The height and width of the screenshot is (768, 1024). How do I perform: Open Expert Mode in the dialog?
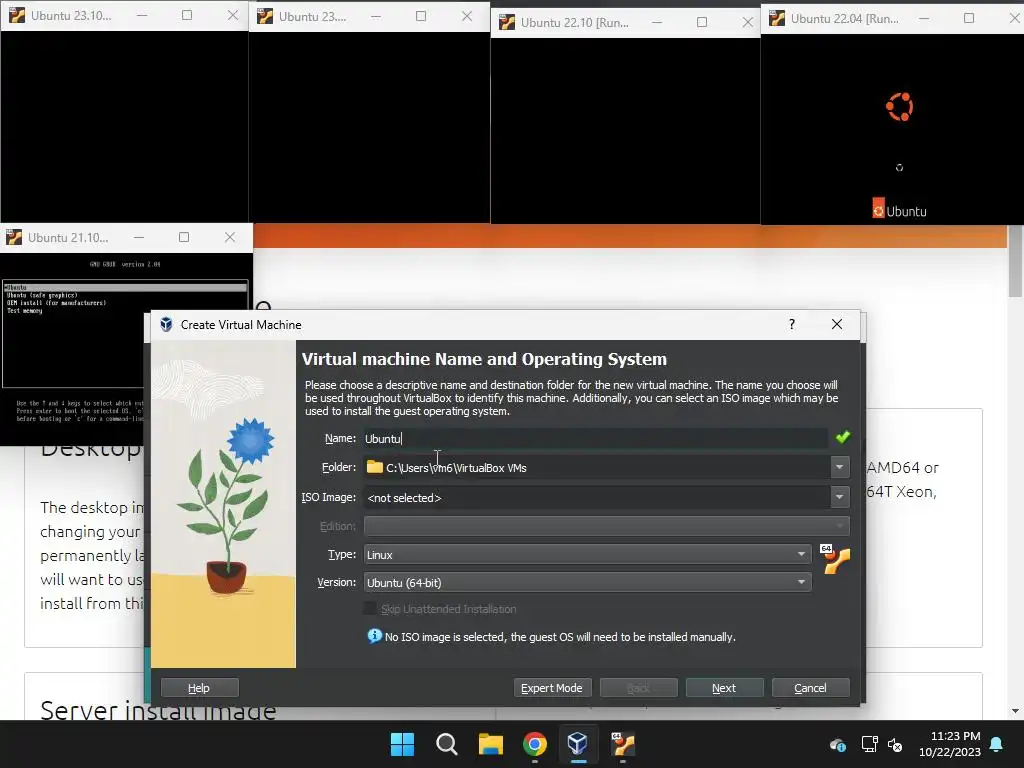(x=552, y=688)
